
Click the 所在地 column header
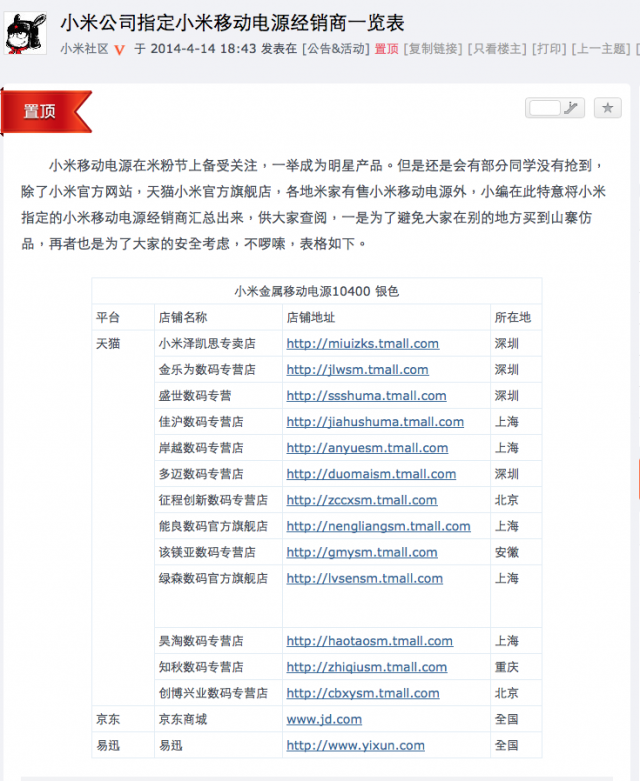pos(512,317)
